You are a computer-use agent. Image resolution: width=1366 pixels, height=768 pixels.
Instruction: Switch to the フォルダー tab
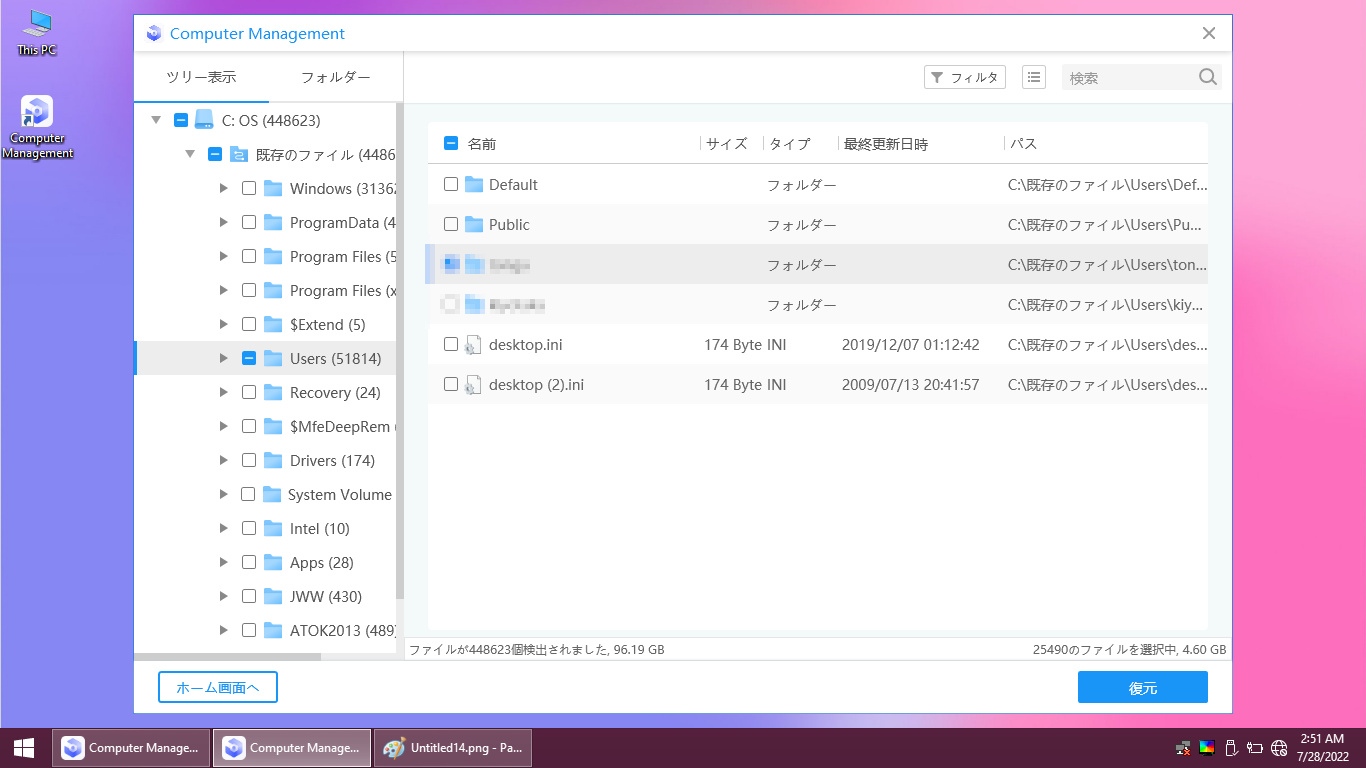(335, 77)
